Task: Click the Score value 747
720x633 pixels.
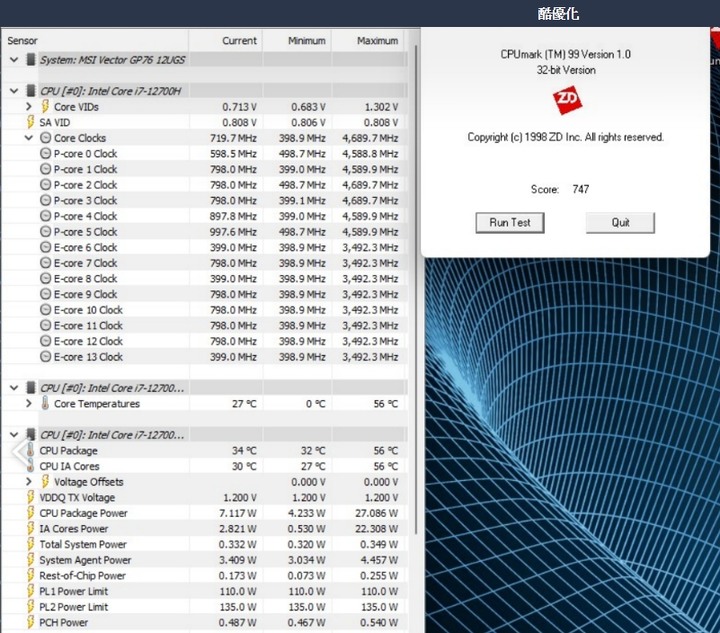Action: pyautogui.click(x=580, y=189)
